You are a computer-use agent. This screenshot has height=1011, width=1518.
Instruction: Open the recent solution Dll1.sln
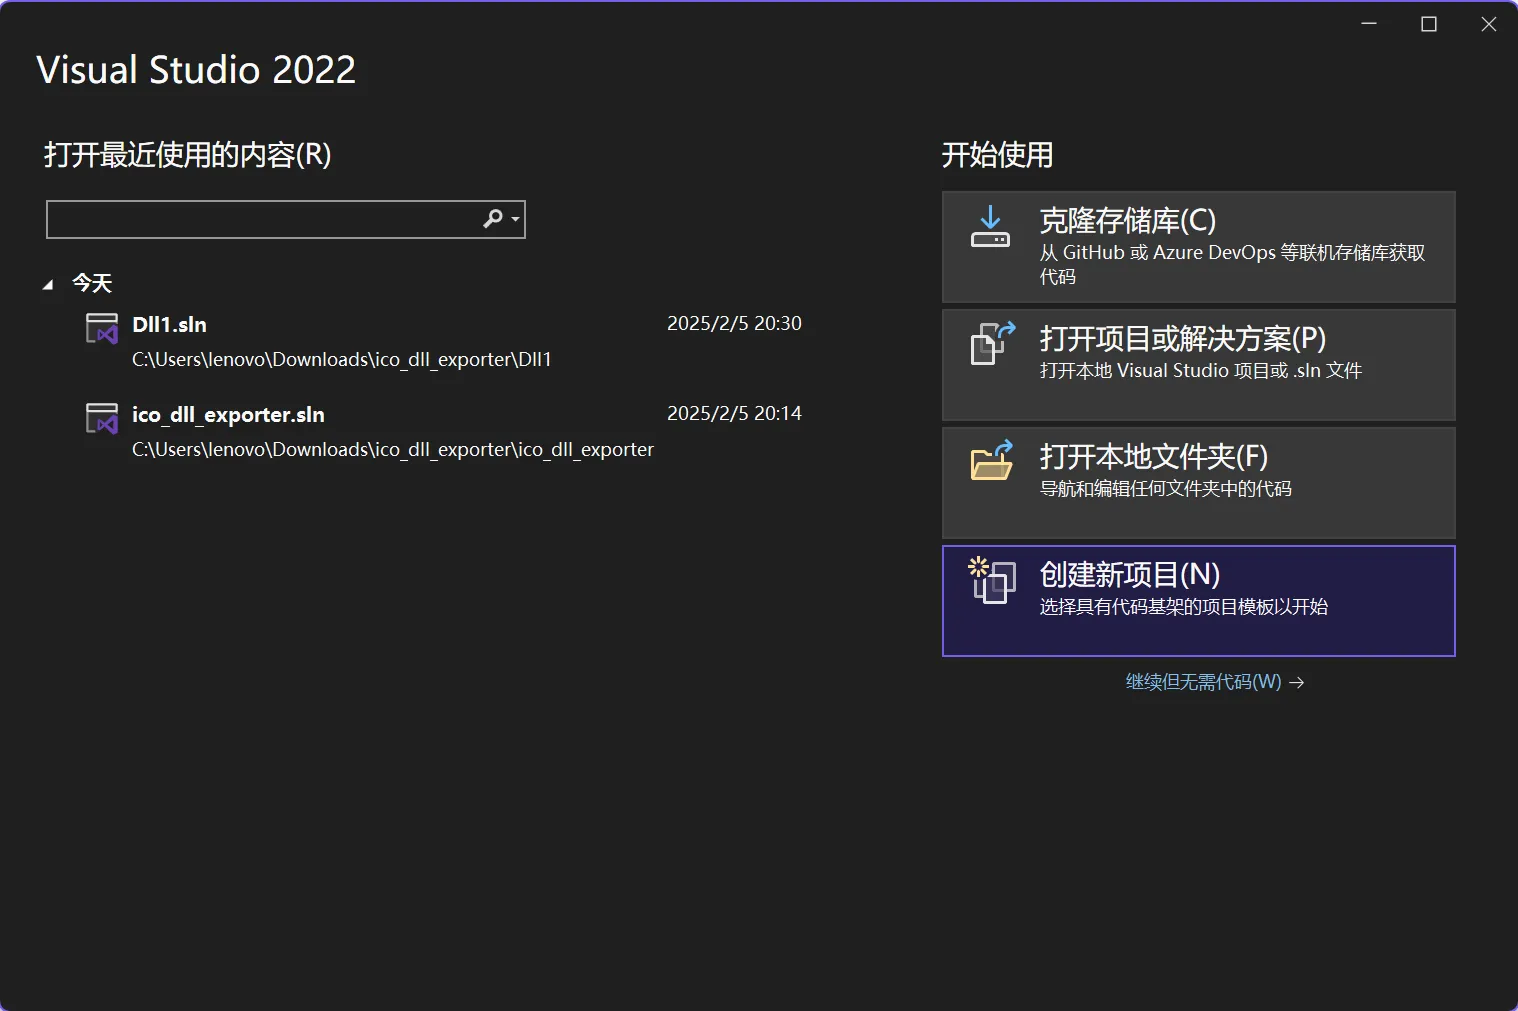pos(169,325)
